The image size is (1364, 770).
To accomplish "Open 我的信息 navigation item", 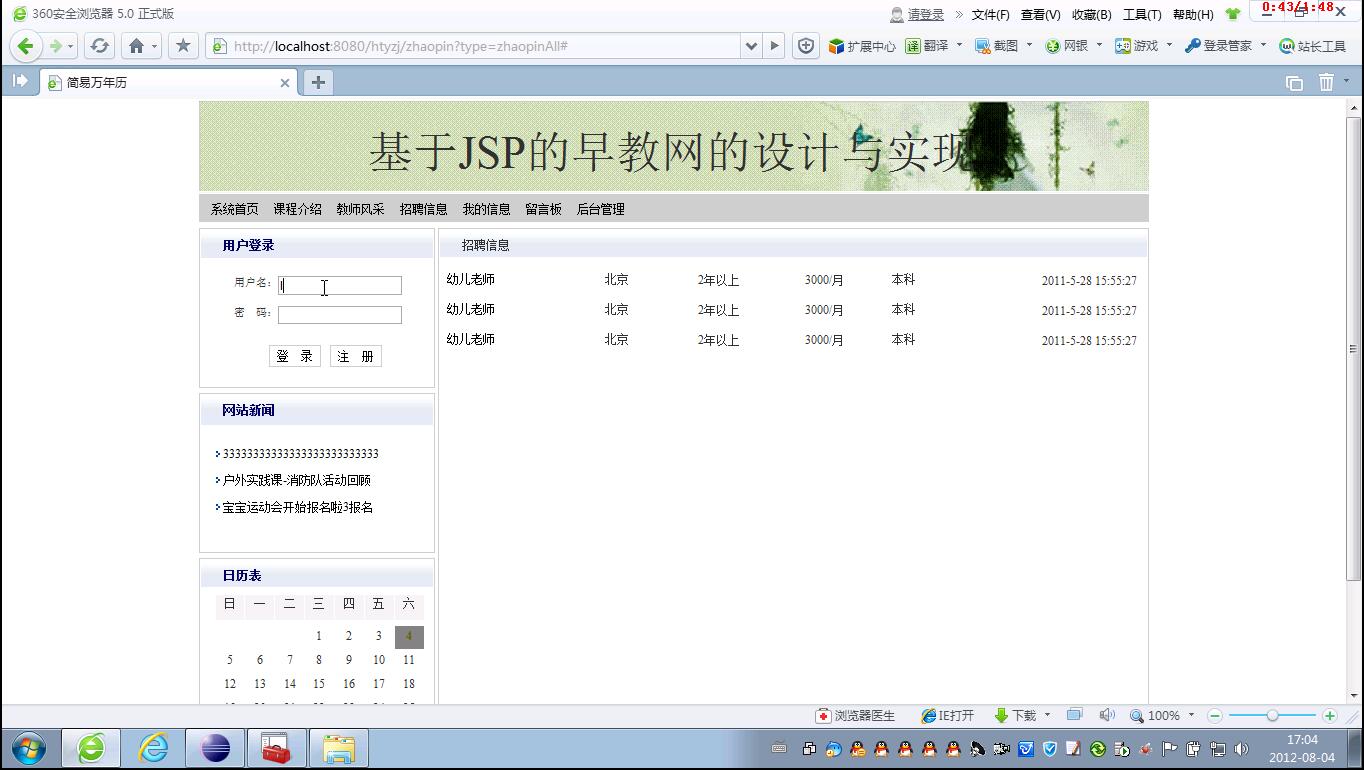I will point(486,209).
